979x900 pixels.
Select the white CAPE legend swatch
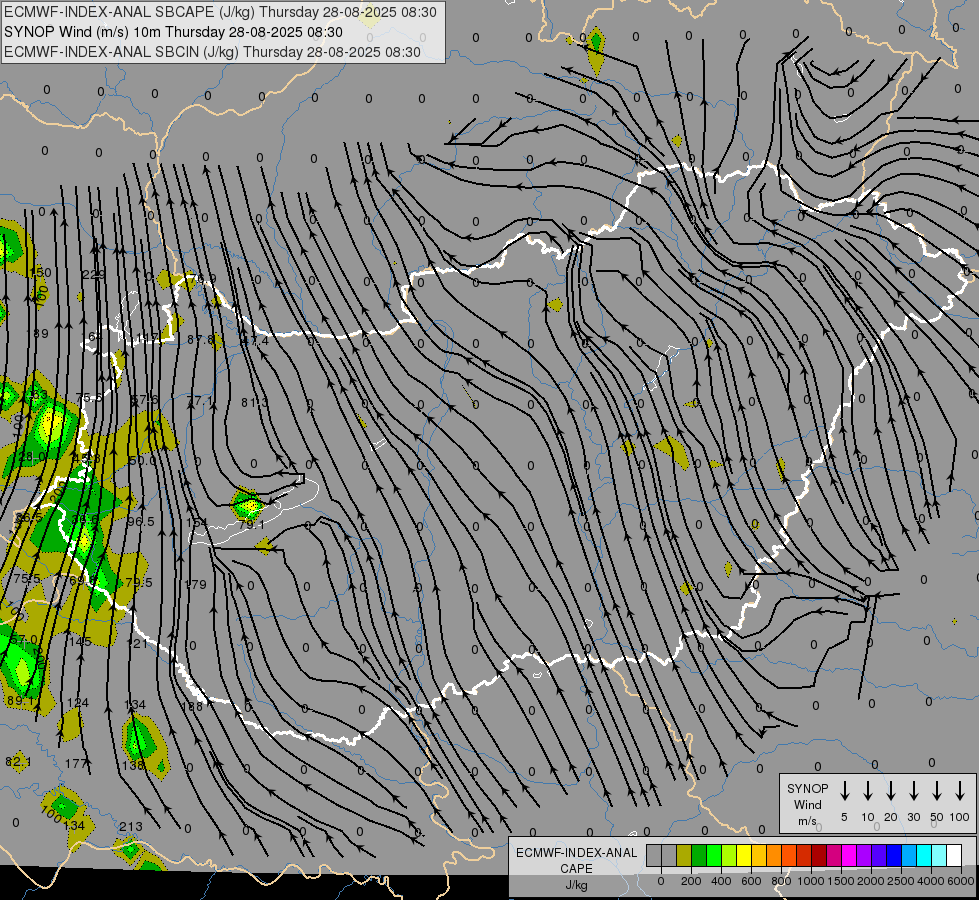[953, 855]
